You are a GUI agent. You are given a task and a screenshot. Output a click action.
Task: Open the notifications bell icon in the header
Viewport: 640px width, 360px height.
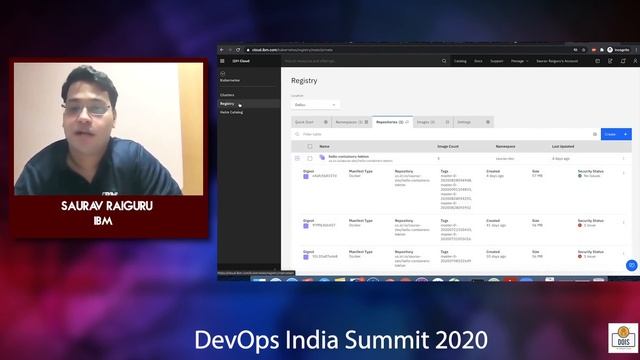tap(623, 61)
